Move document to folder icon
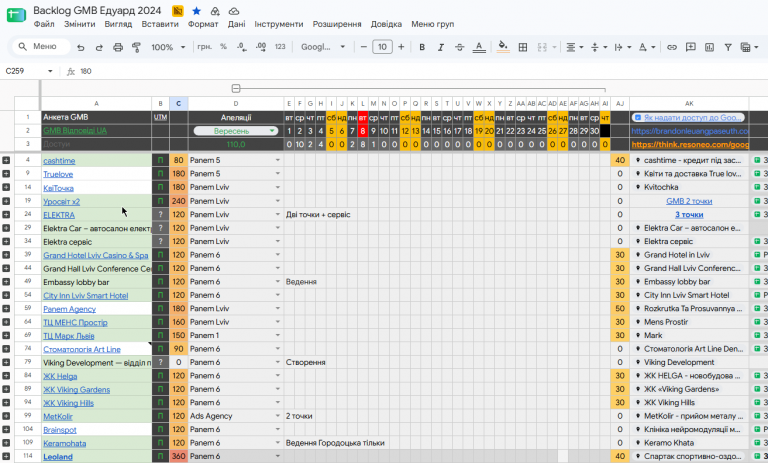Screen dimensions: 768x463 [x=215, y=11]
